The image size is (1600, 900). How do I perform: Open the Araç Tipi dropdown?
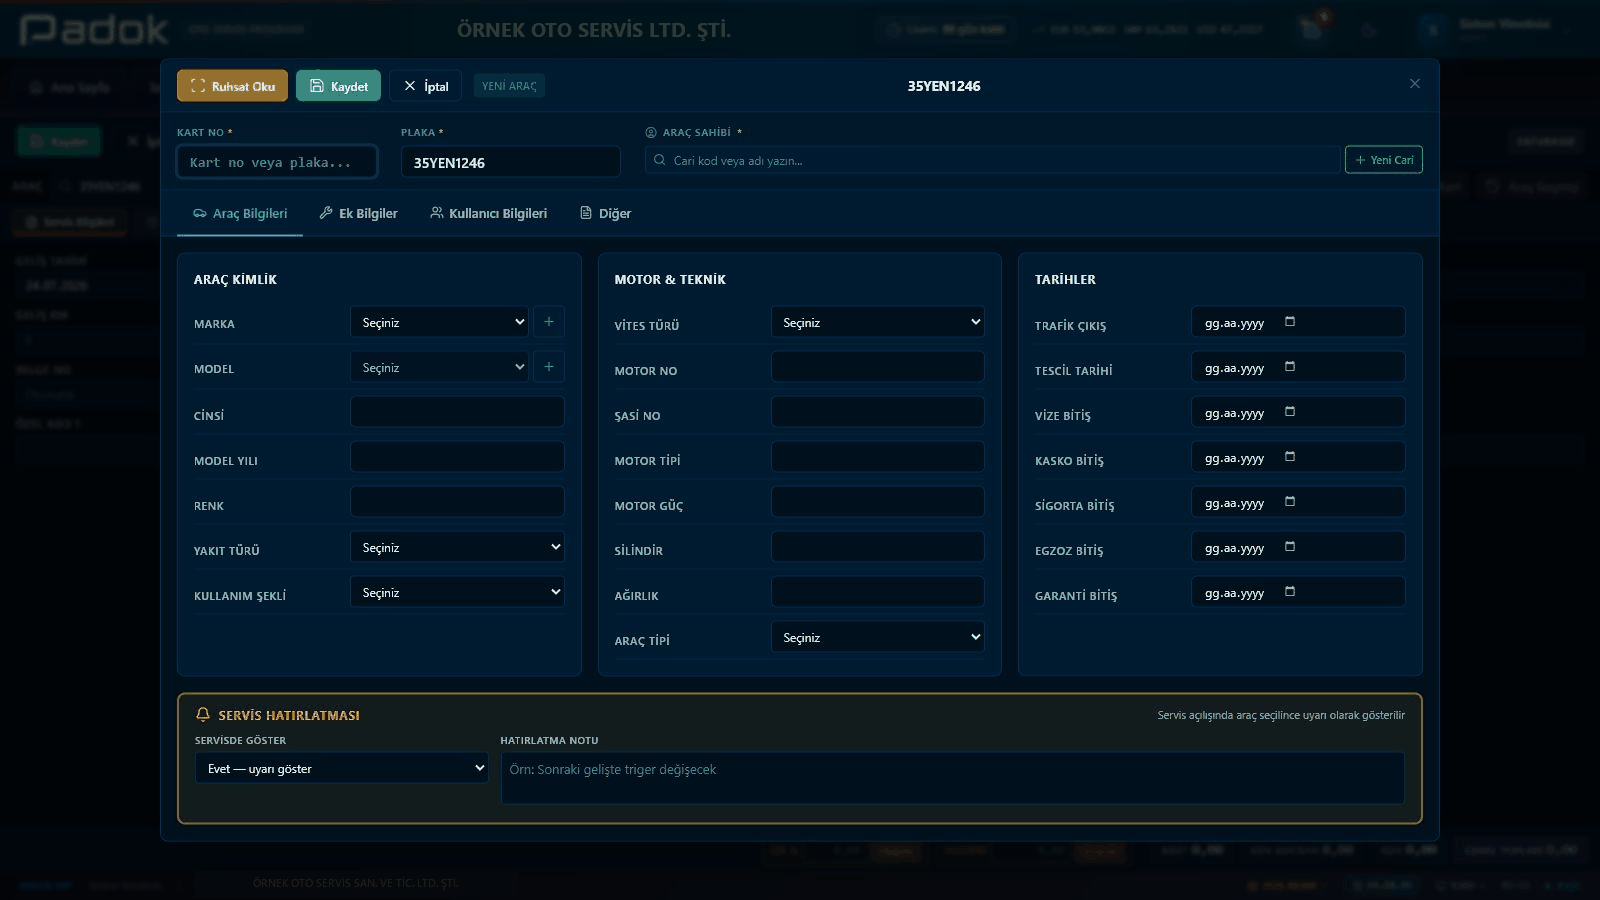click(877, 637)
